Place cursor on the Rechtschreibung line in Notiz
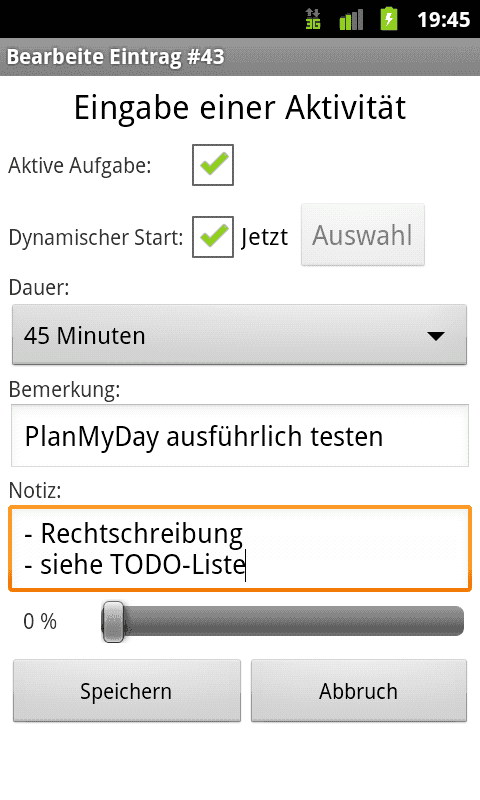Viewport: 480px width, 800px height. pyautogui.click(x=134, y=534)
